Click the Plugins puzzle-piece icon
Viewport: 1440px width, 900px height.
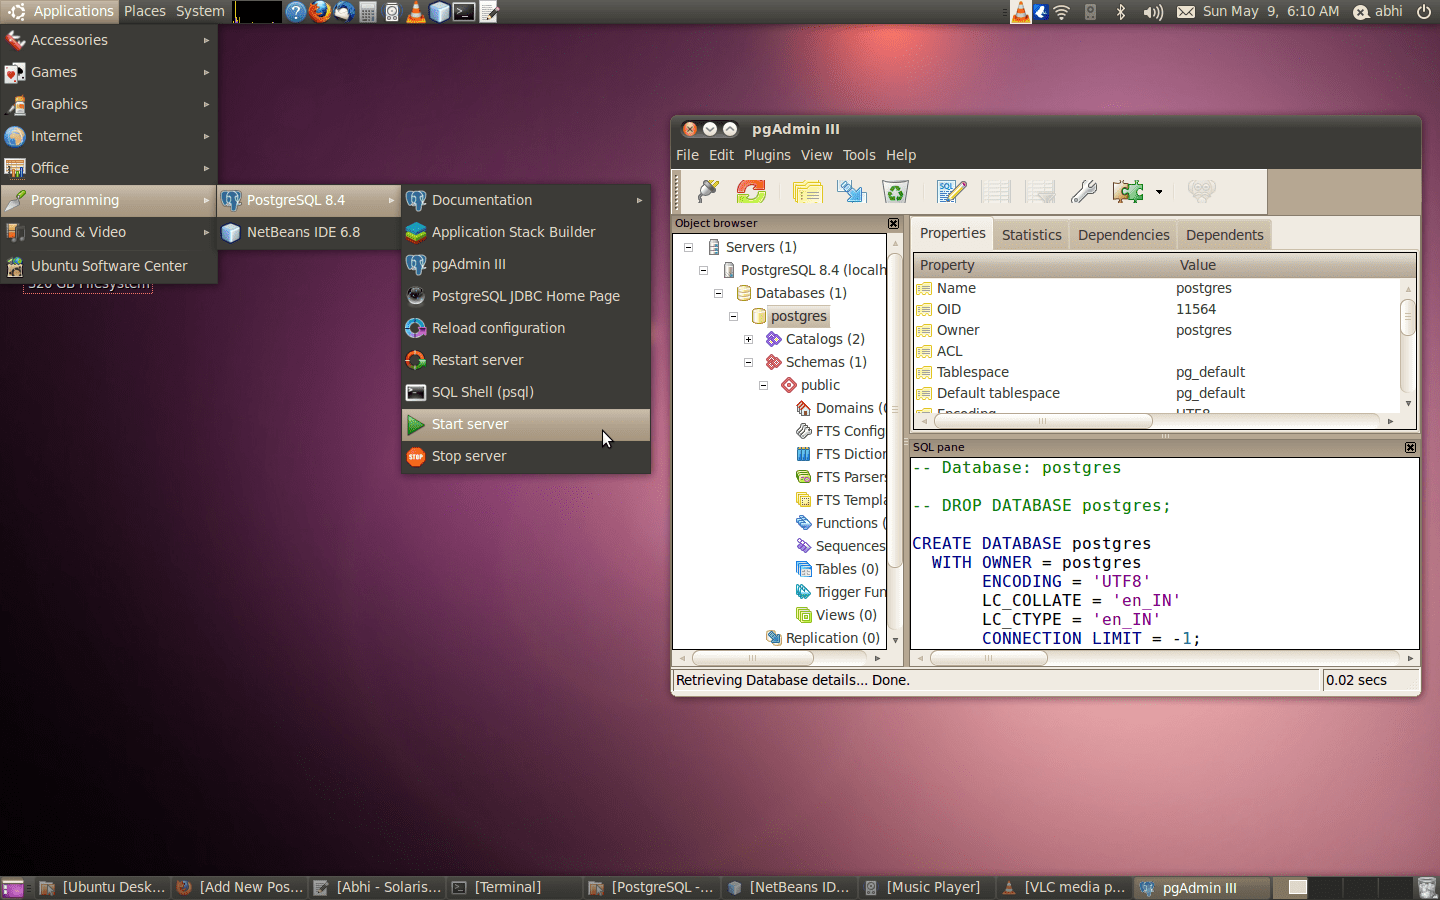1128,191
